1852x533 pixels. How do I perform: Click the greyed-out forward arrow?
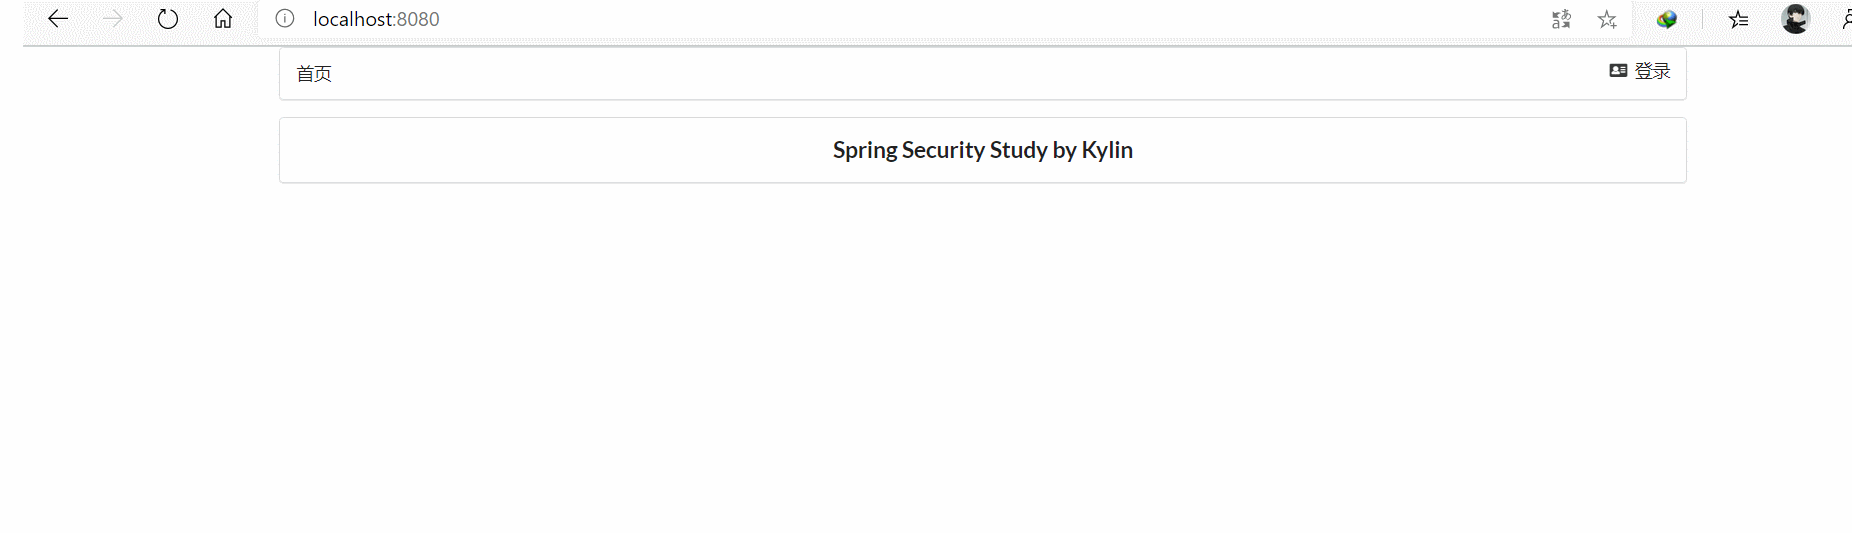click(113, 19)
